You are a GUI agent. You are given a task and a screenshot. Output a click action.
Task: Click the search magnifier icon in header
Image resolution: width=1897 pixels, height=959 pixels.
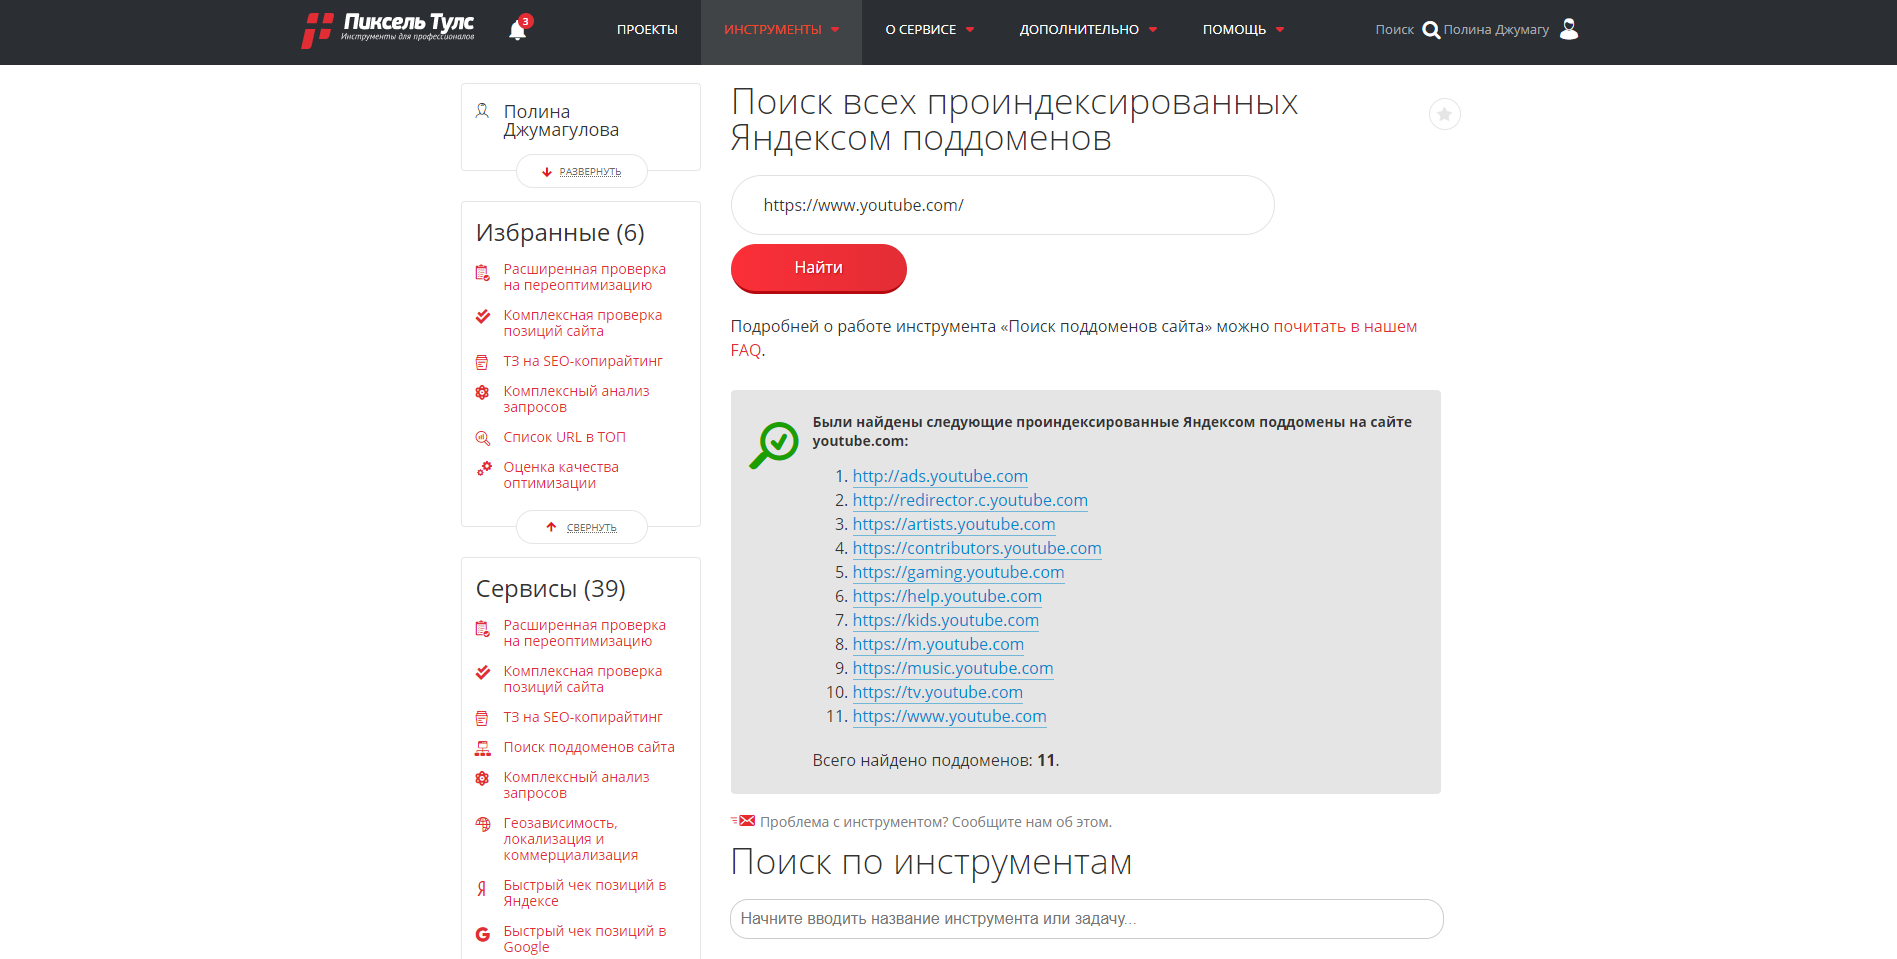(x=1431, y=30)
